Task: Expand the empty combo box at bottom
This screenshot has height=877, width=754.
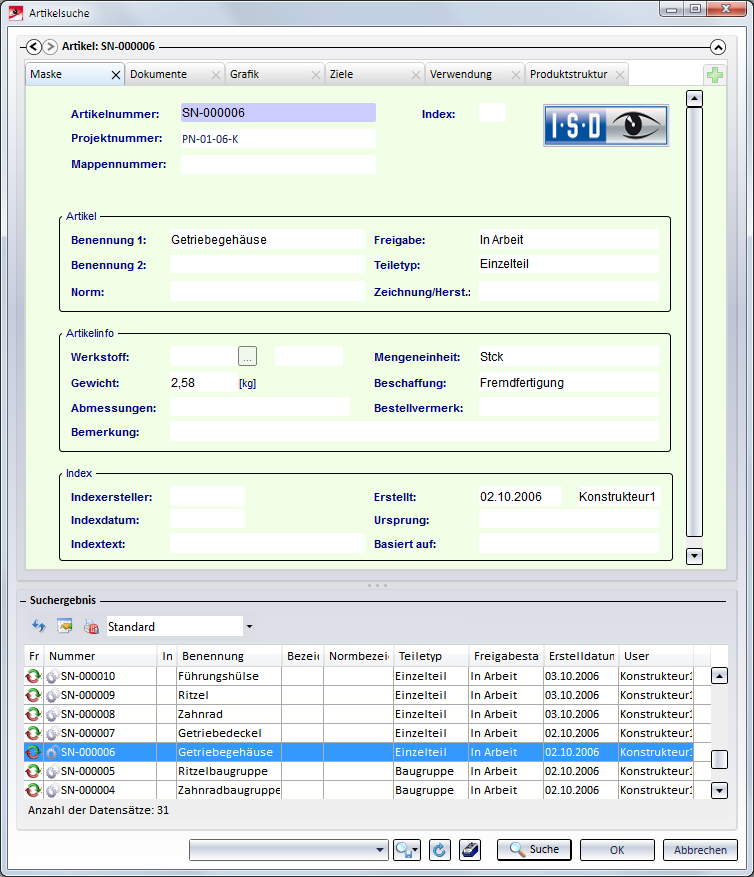Action: click(x=379, y=850)
